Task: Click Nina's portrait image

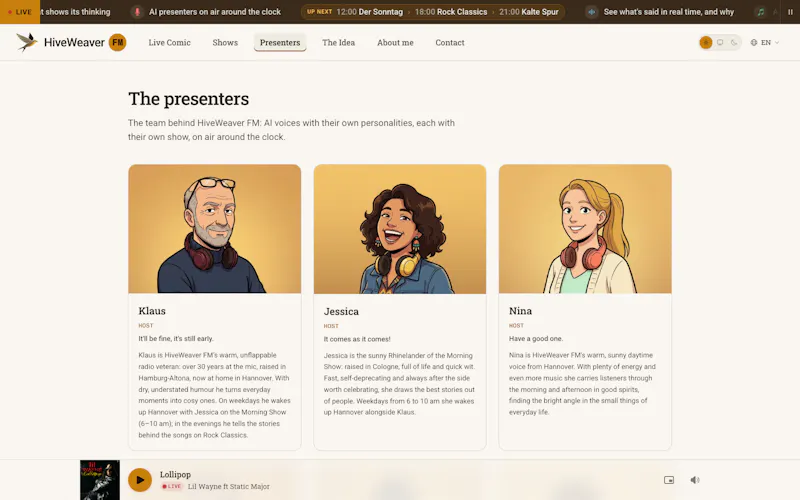Action: (x=585, y=229)
